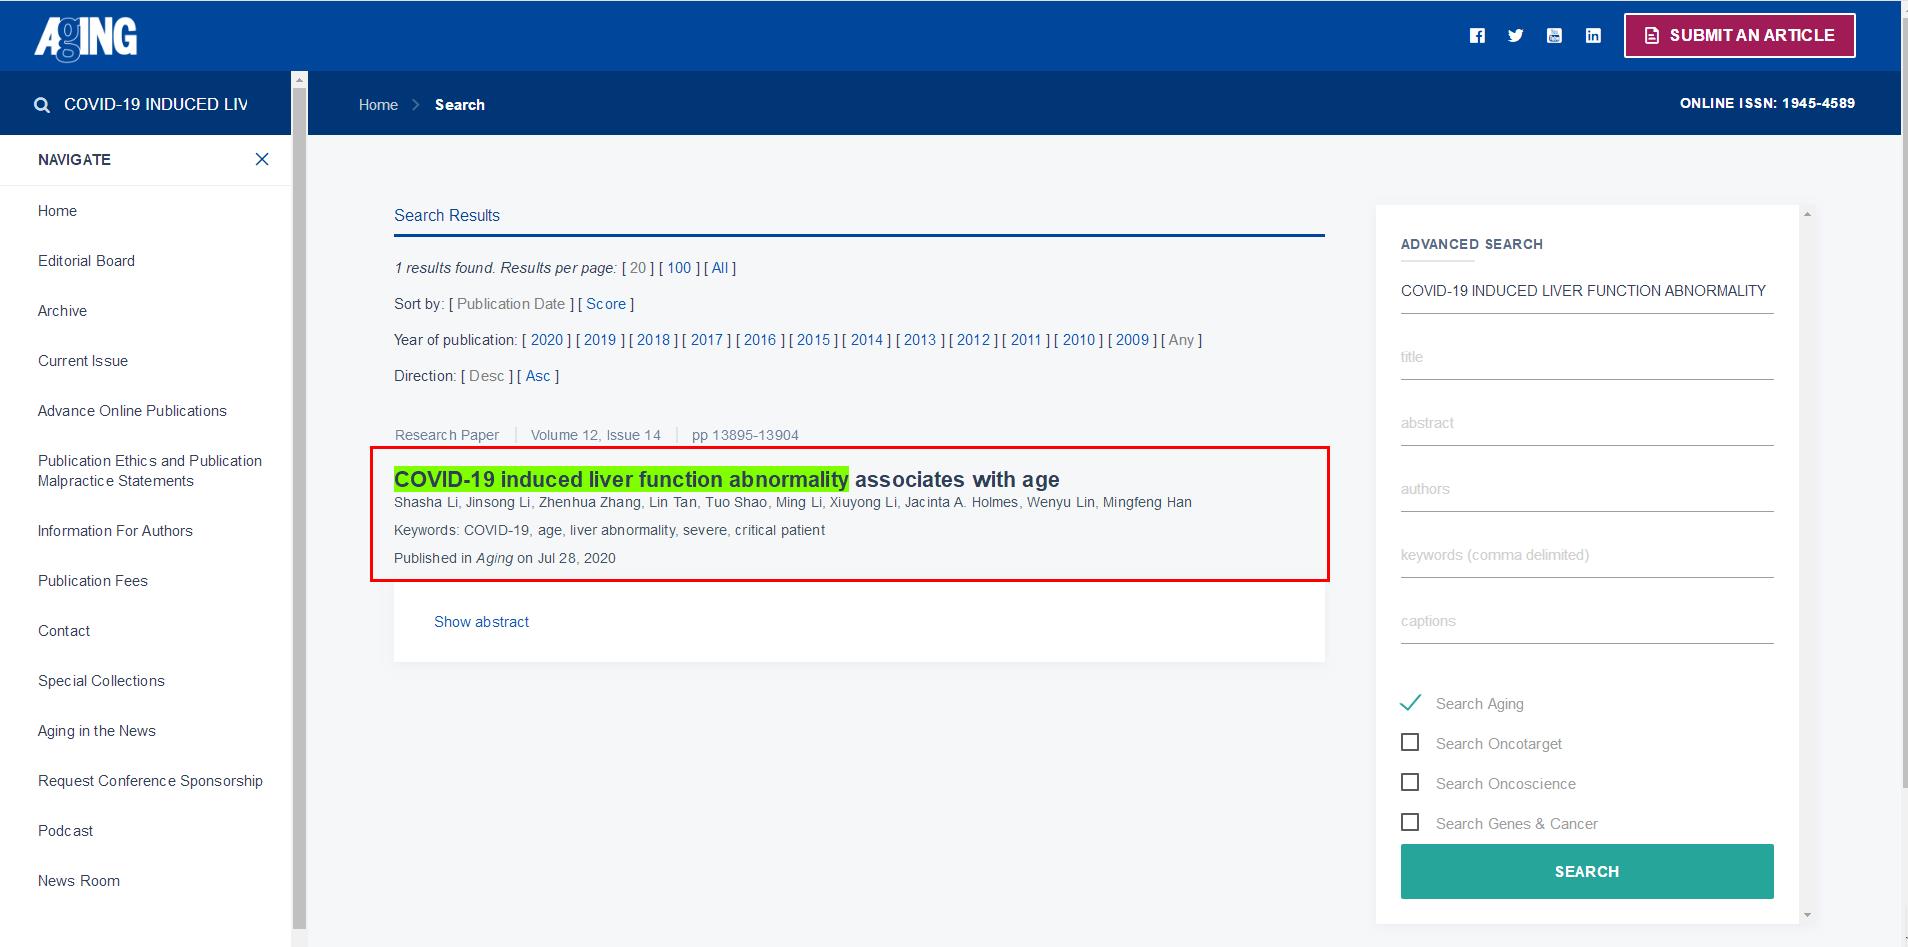Click the authors field in Advanced Search
Screen dimensions: 1908x947
click(1586, 490)
